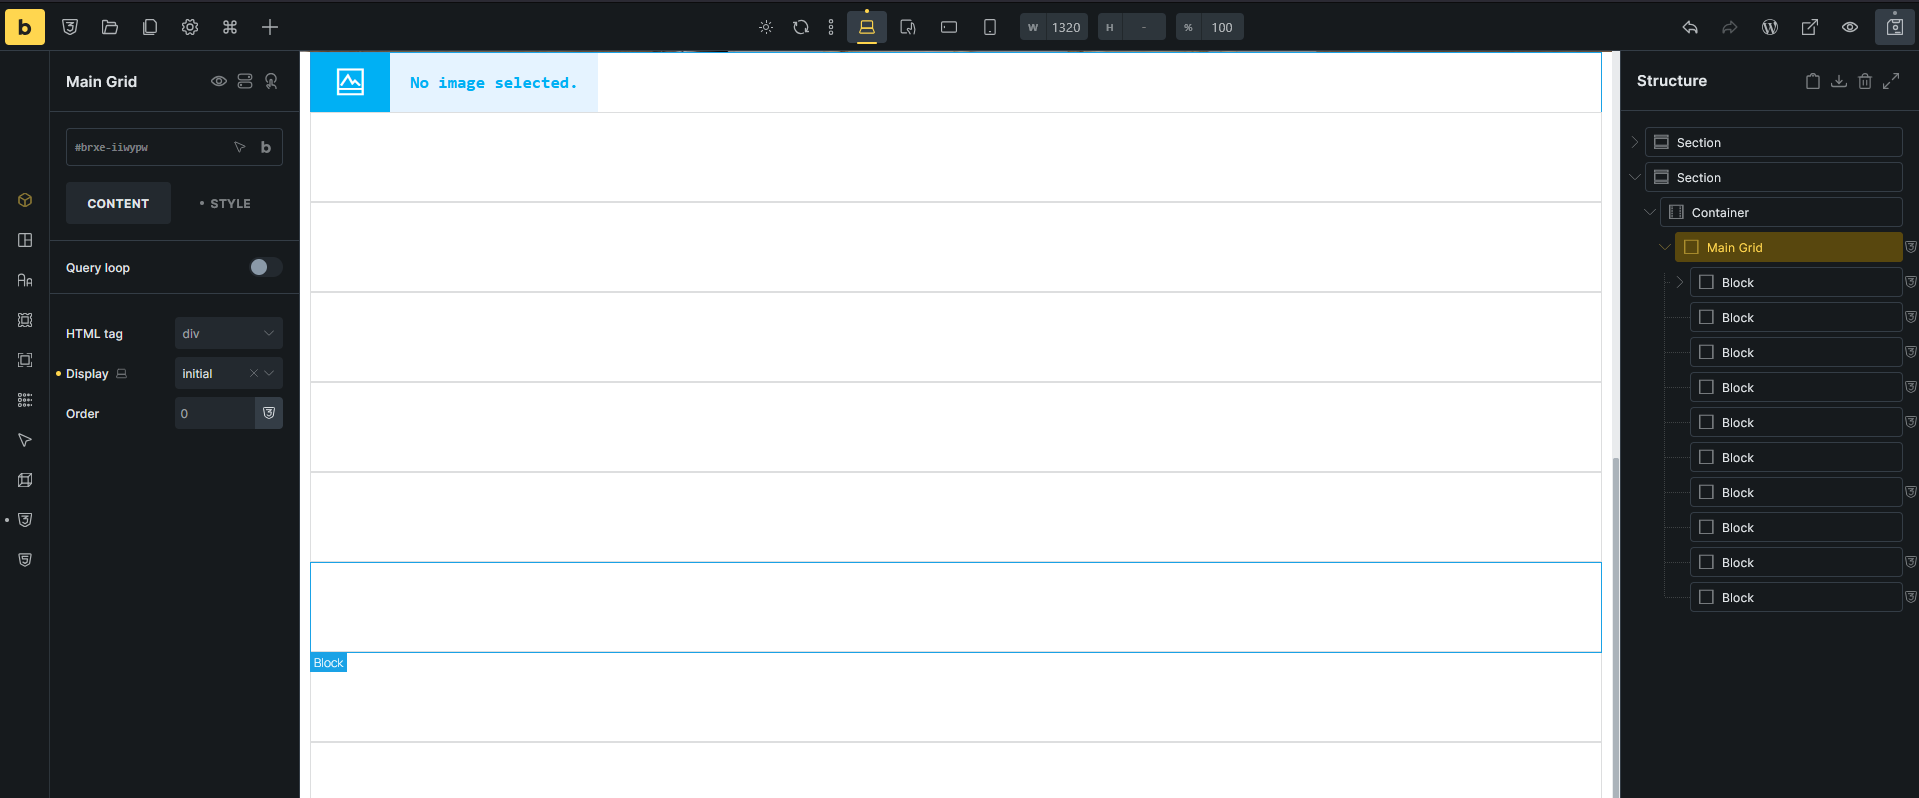Click CSS3 variable icon in Order field
Screen dimensions: 1919x798
point(269,413)
